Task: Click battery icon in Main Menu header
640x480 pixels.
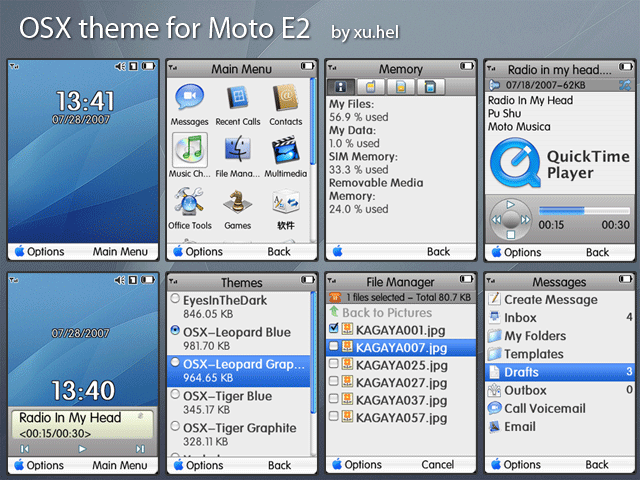Action: 307,66
